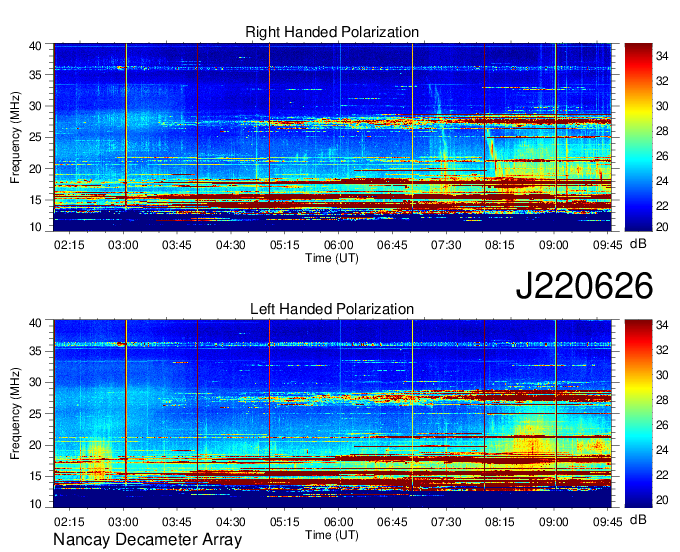Screen dimensions: 680x552
Task: Click the Left Handed Polarization spectrogram image
Action: click(x=332, y=414)
